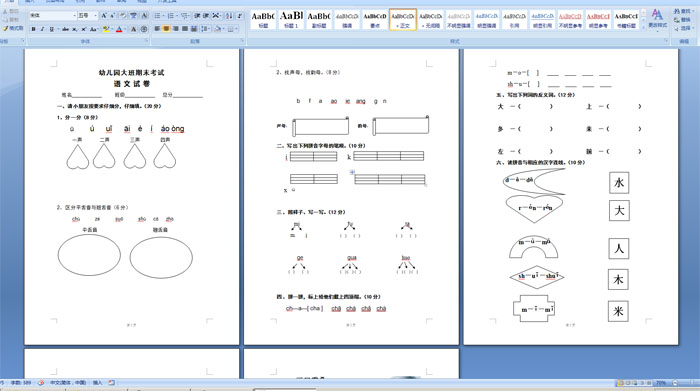Click the numbered list icon
Image resolution: width=700 pixels, height=391 pixels.
click(x=171, y=16)
